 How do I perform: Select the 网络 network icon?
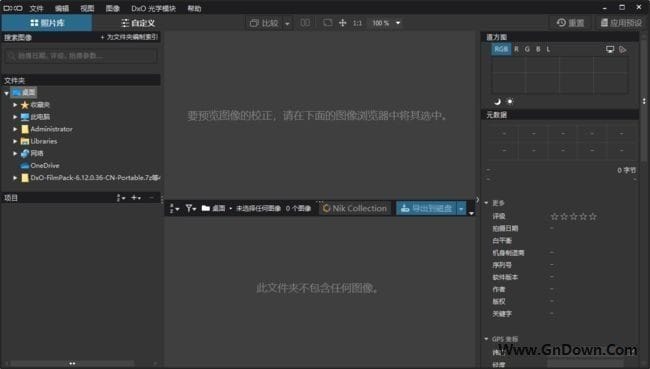[25, 153]
